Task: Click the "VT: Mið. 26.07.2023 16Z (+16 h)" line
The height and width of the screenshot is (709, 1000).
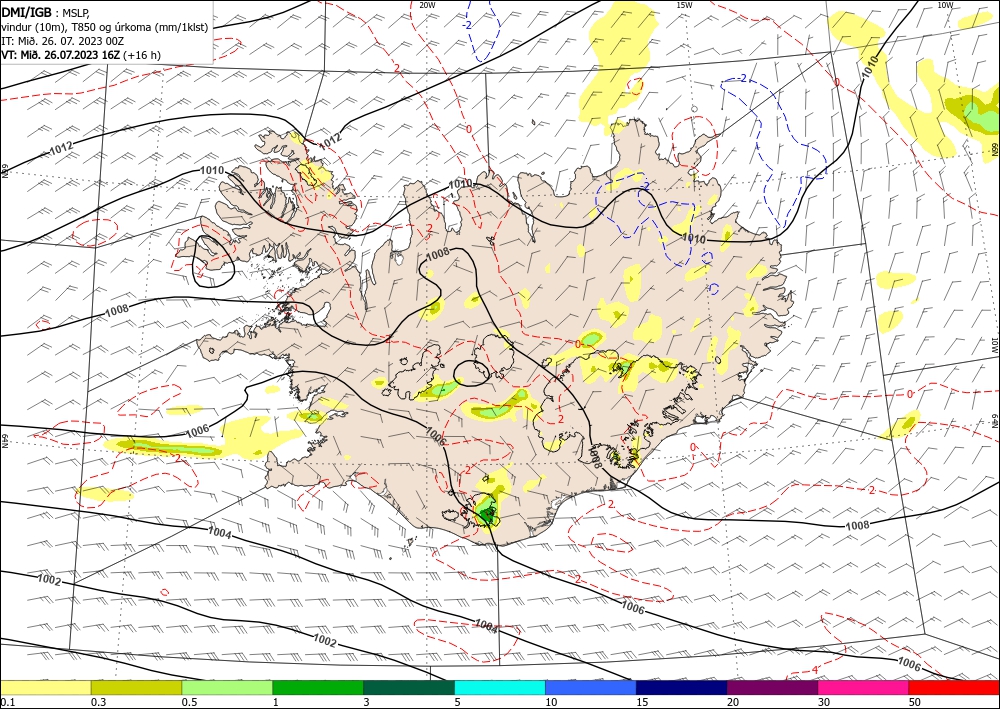Action: (81, 55)
